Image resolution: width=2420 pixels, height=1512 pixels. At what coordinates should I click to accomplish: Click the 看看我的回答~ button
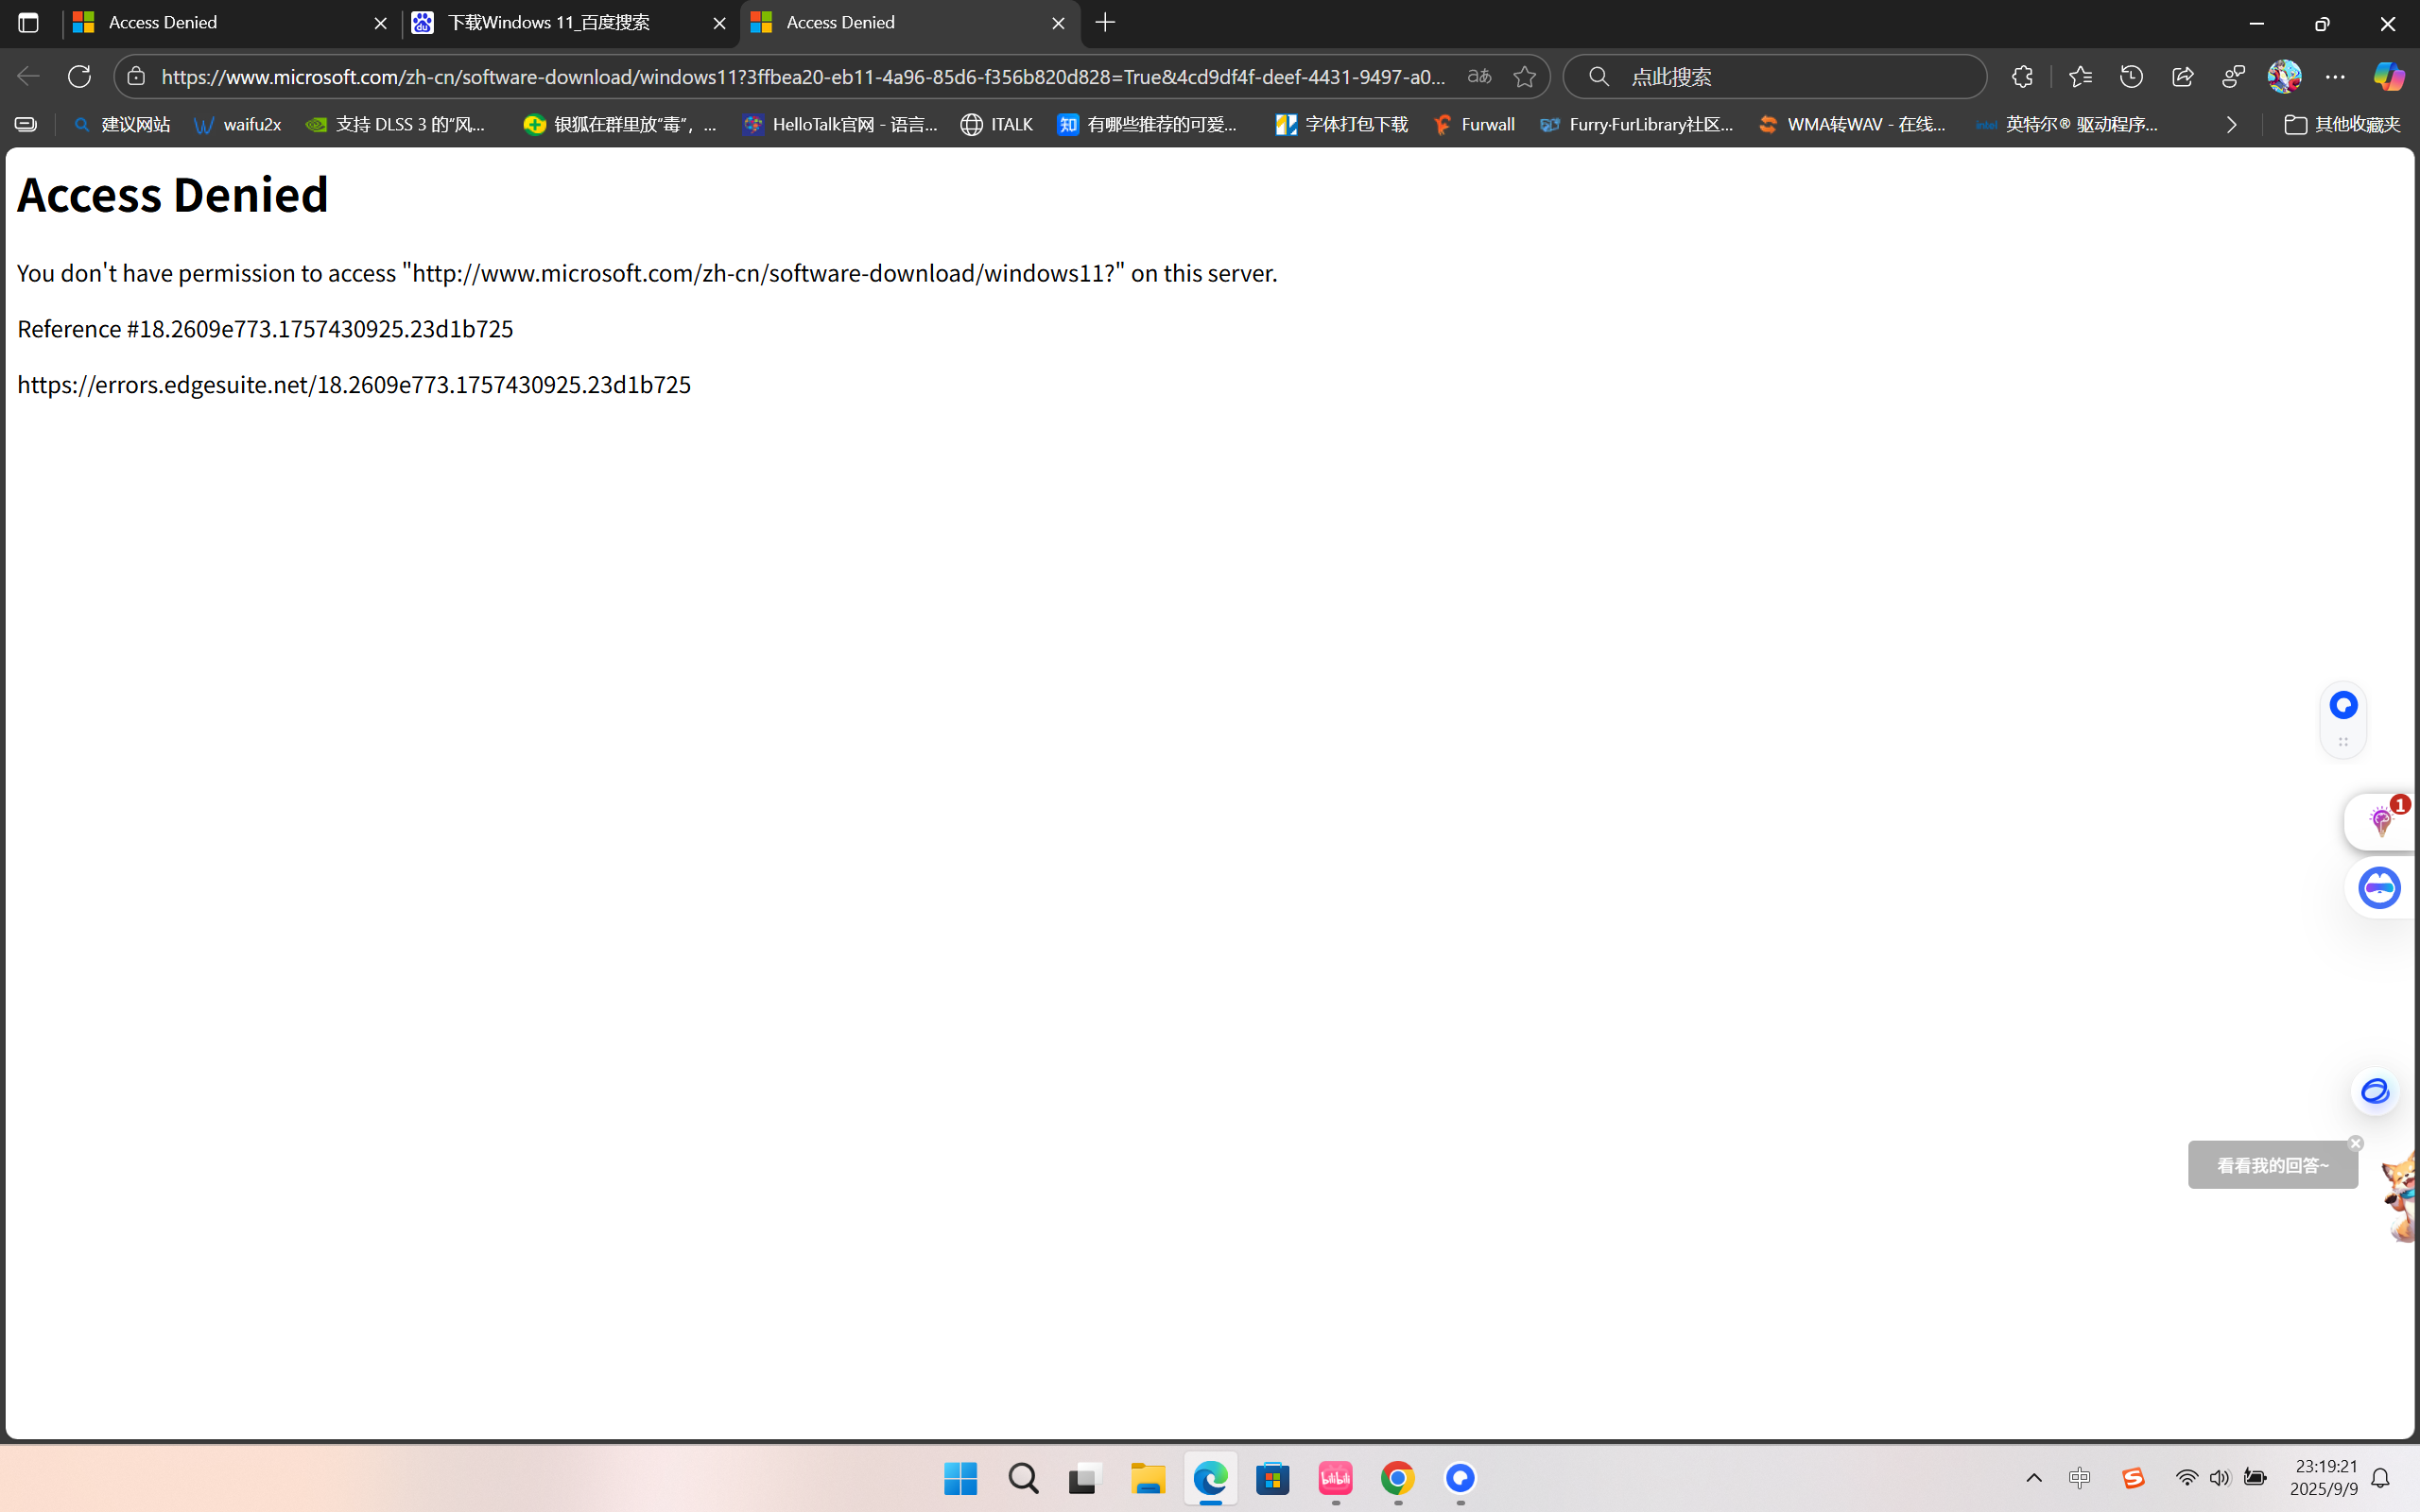click(x=2272, y=1165)
